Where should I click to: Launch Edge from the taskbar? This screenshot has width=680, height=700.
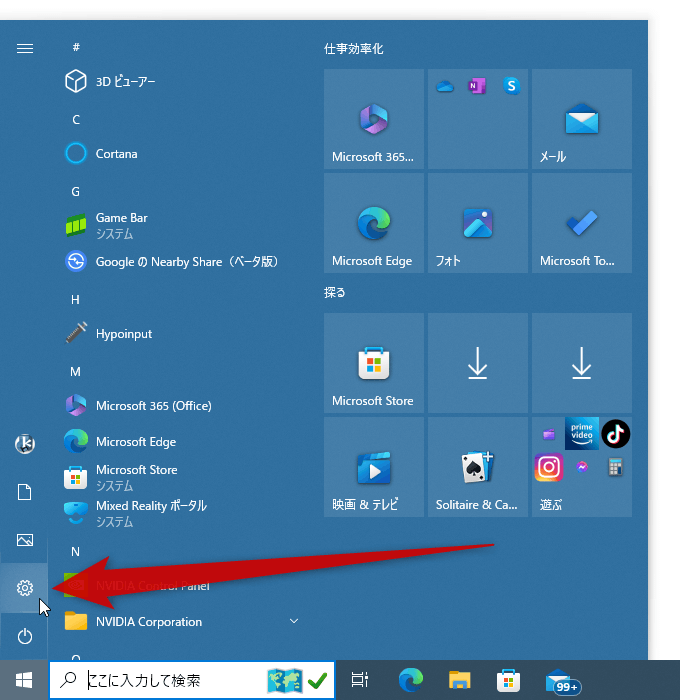[x=411, y=680]
